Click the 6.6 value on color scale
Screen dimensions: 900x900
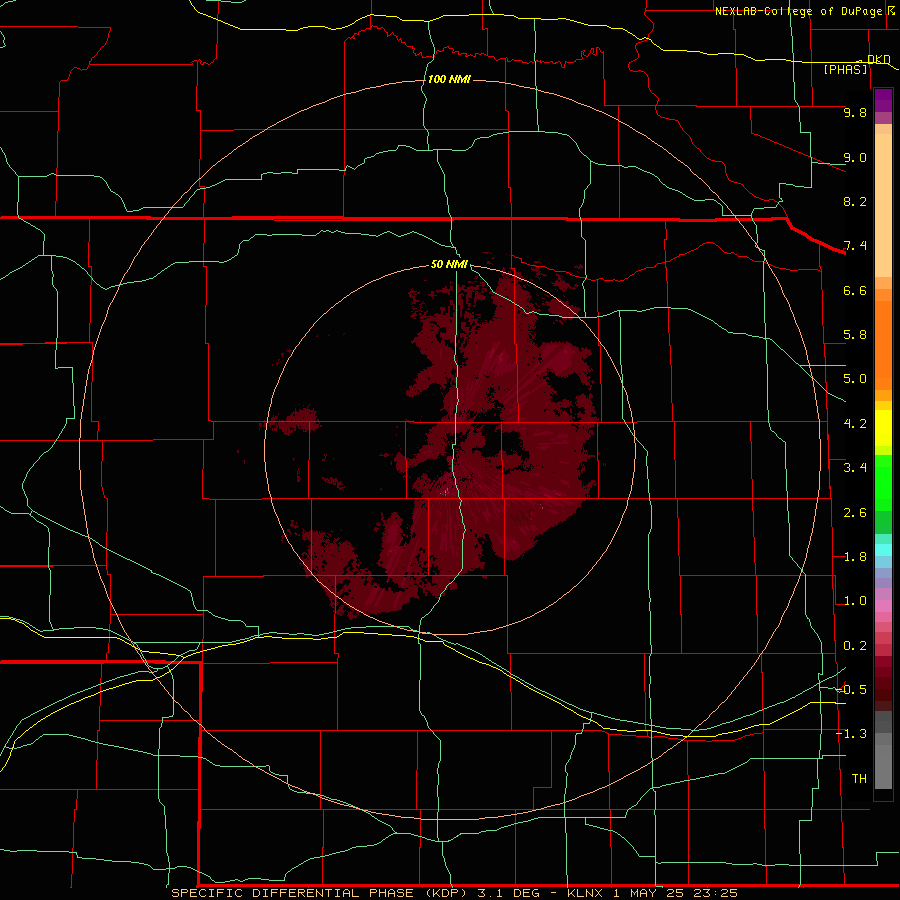(x=855, y=290)
